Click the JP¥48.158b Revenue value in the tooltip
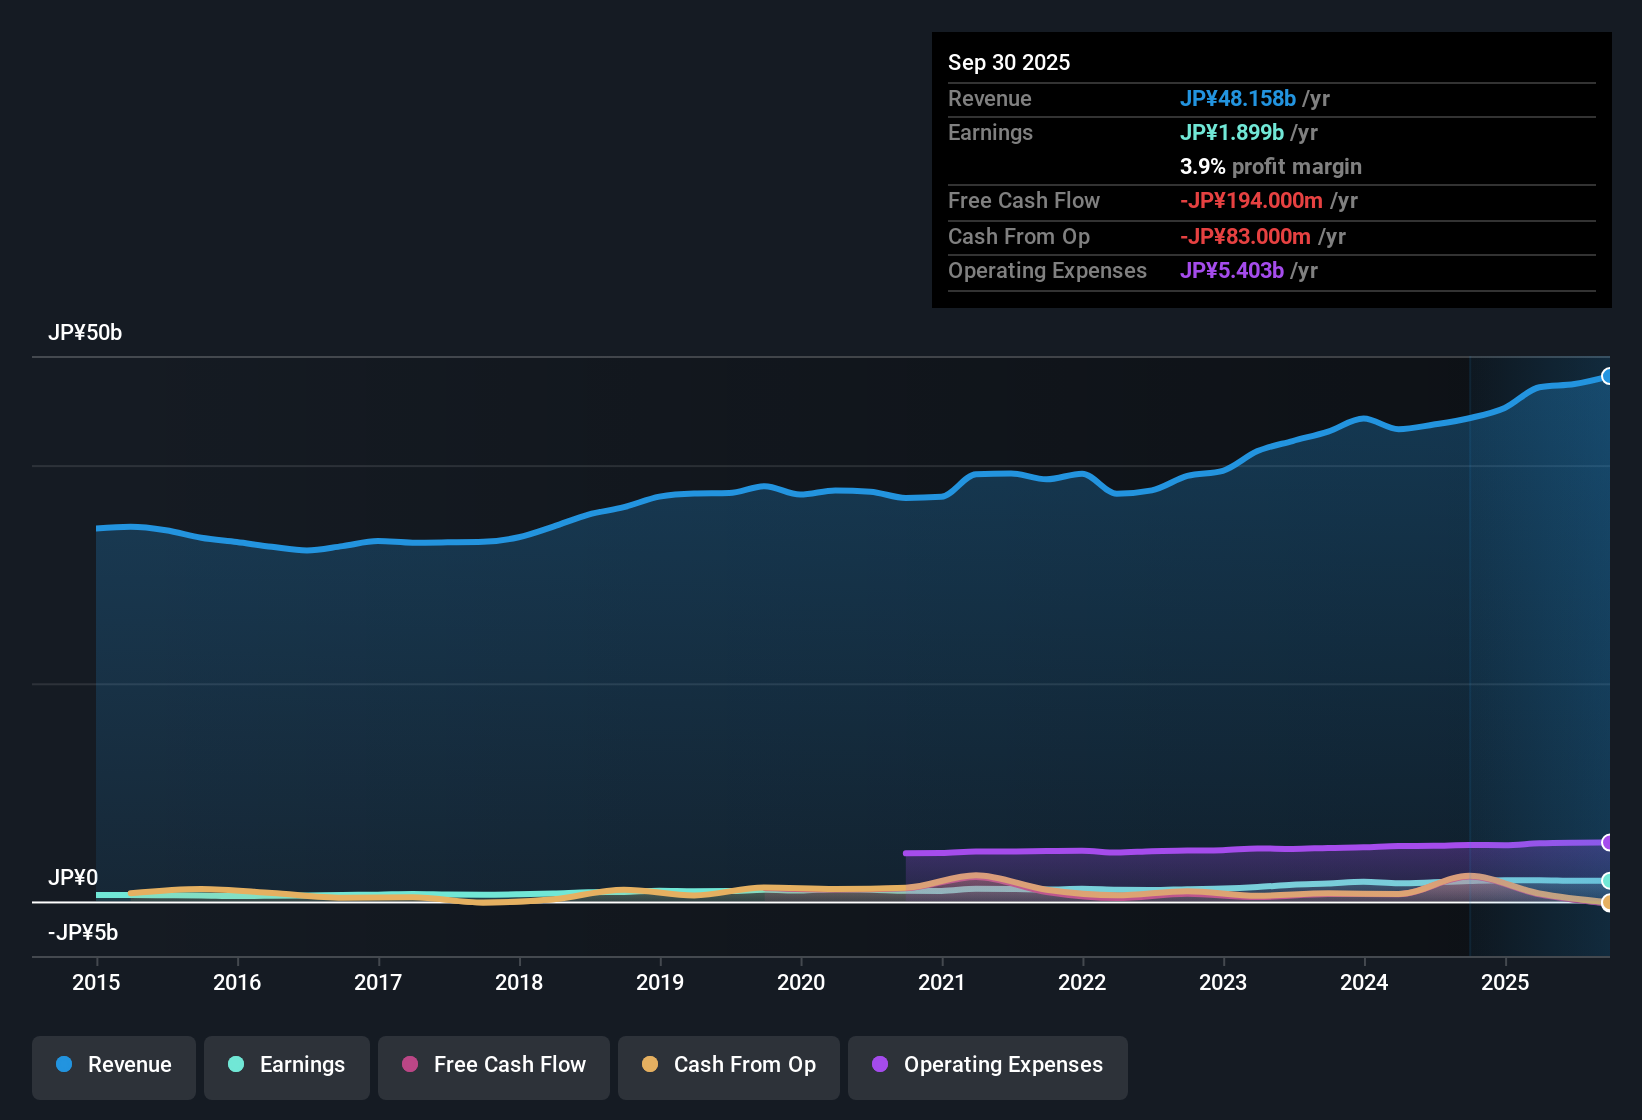The image size is (1642, 1120). [1238, 99]
